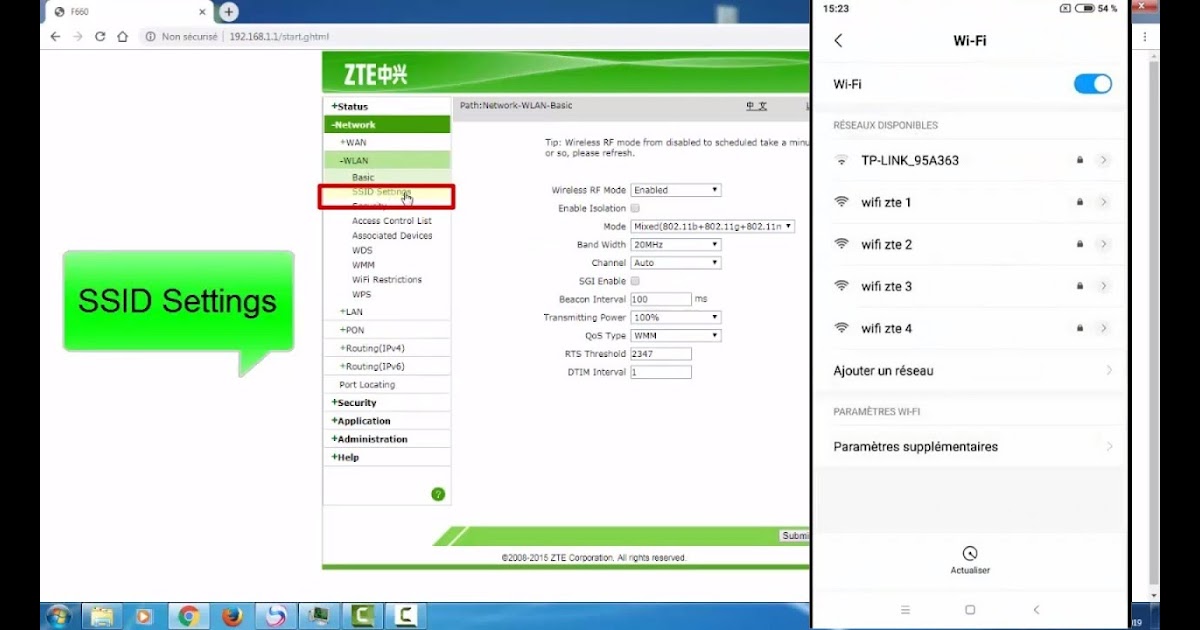Open details arrow for wifi zte 4

click(1103, 328)
